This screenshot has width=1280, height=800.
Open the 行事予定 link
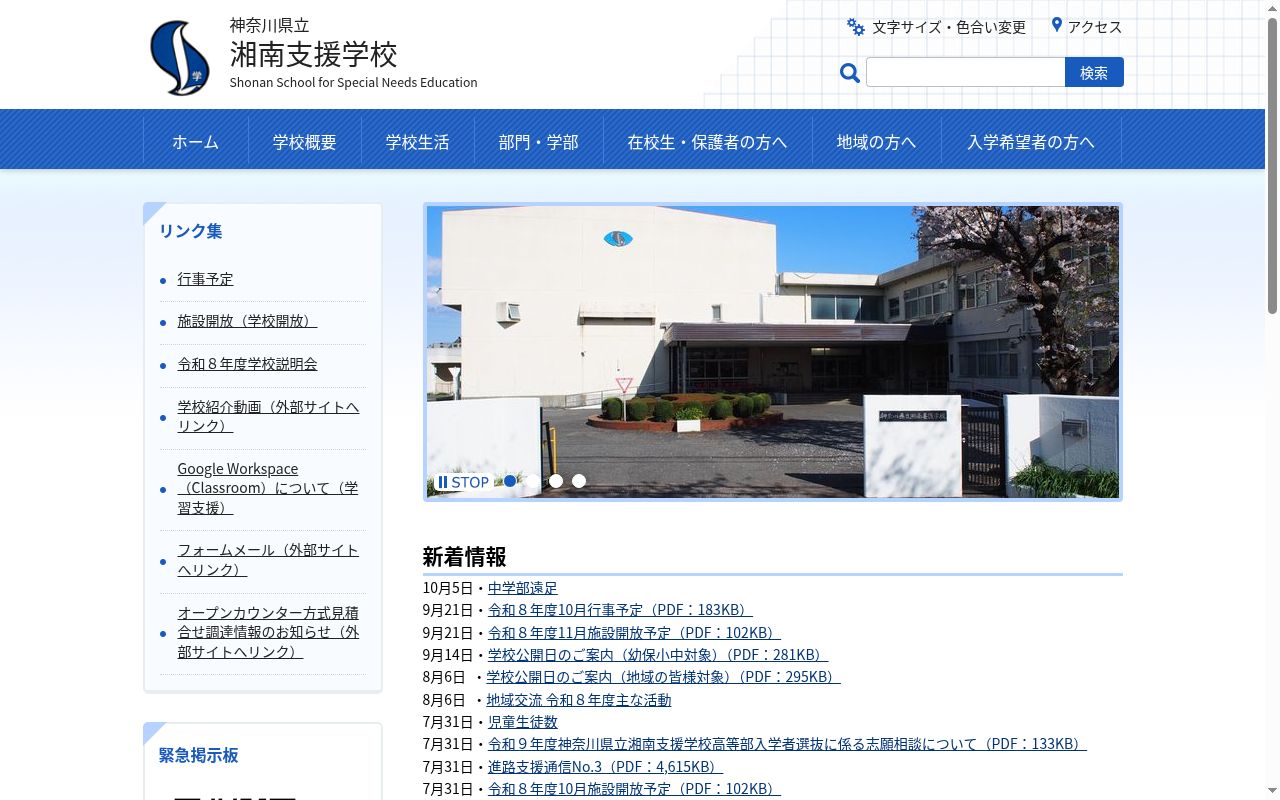click(x=205, y=279)
